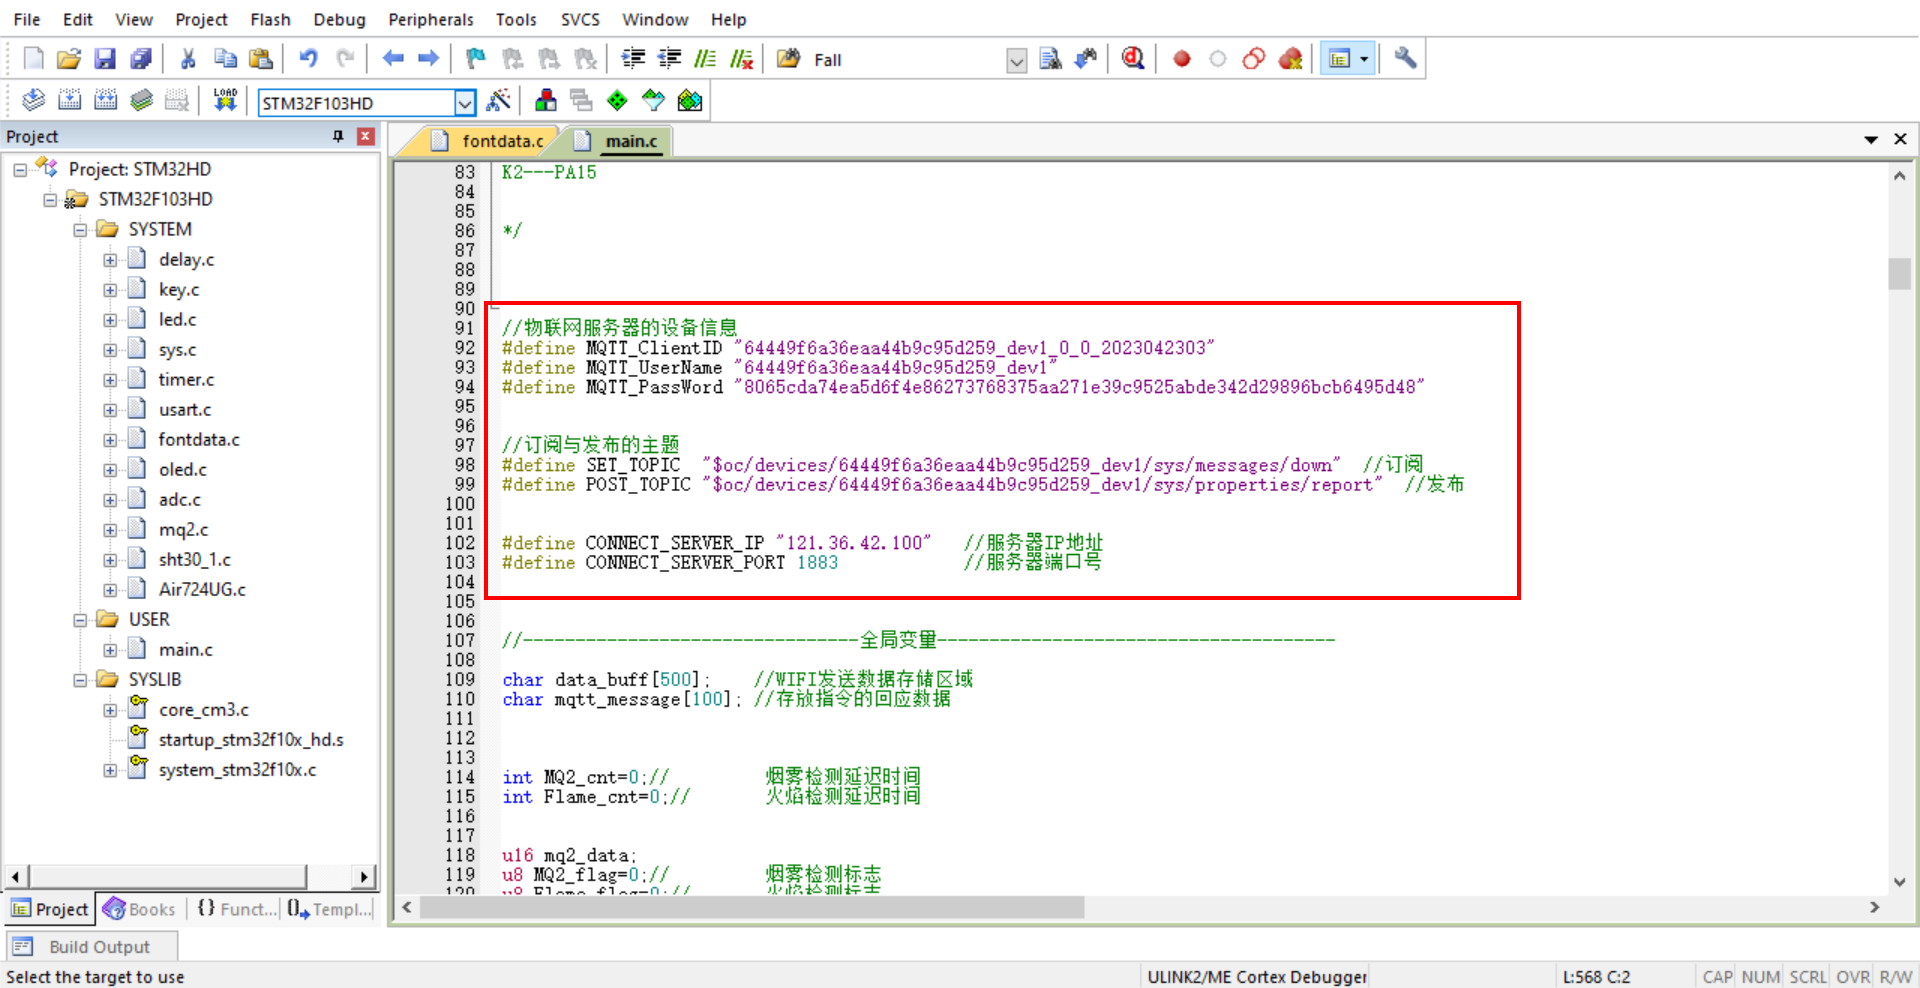Viewport: 1920px width, 988px height.
Task: Start a debug session
Action: (x=1132, y=58)
